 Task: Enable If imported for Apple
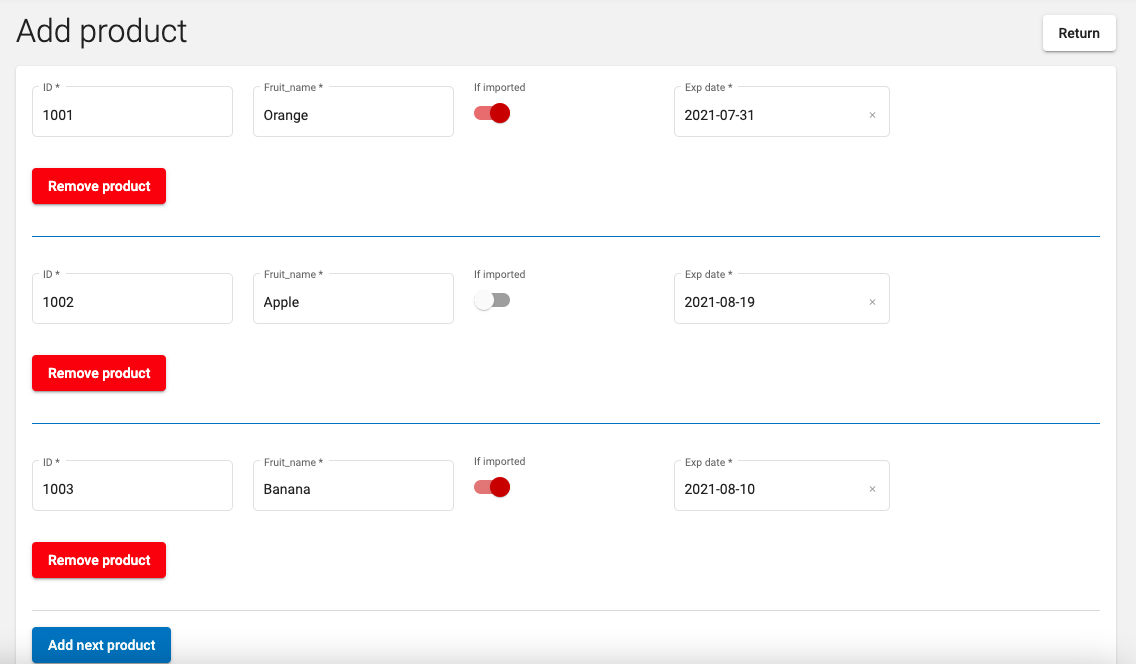pos(492,301)
